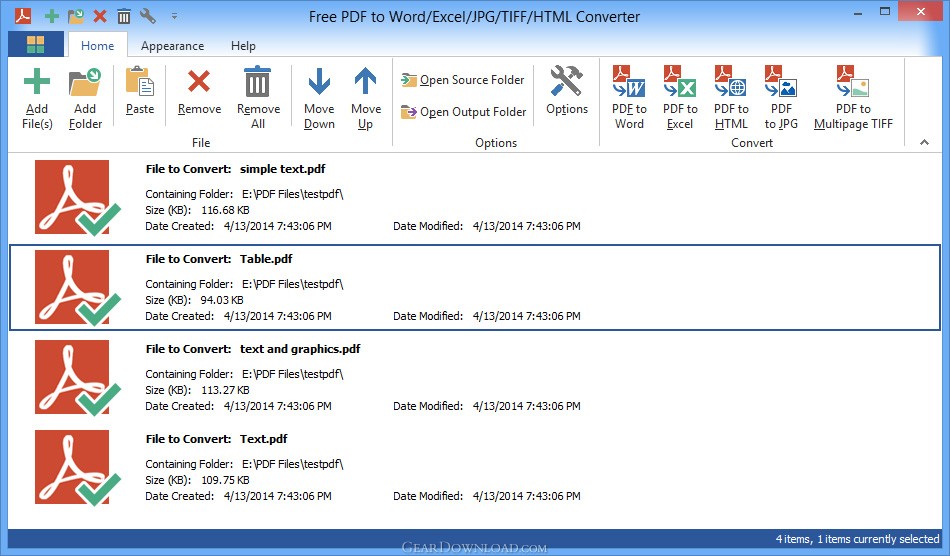Click the app PDF logo in title bar
Viewport: 950px width, 556px height.
pyautogui.click(x=23, y=15)
